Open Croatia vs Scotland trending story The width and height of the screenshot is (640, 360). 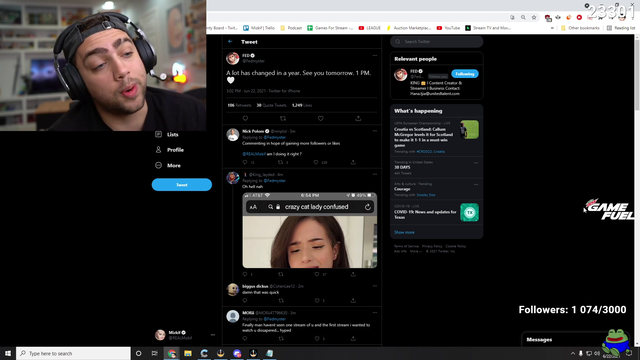point(436,137)
